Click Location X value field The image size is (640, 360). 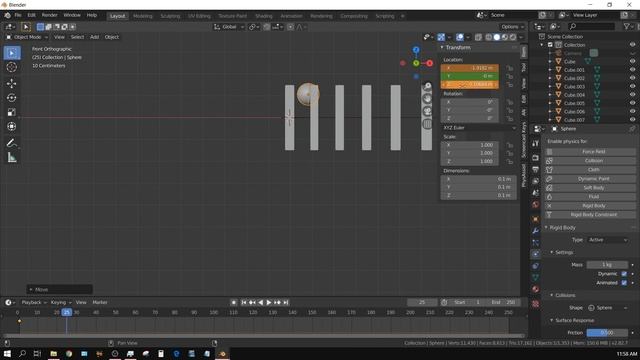point(470,68)
